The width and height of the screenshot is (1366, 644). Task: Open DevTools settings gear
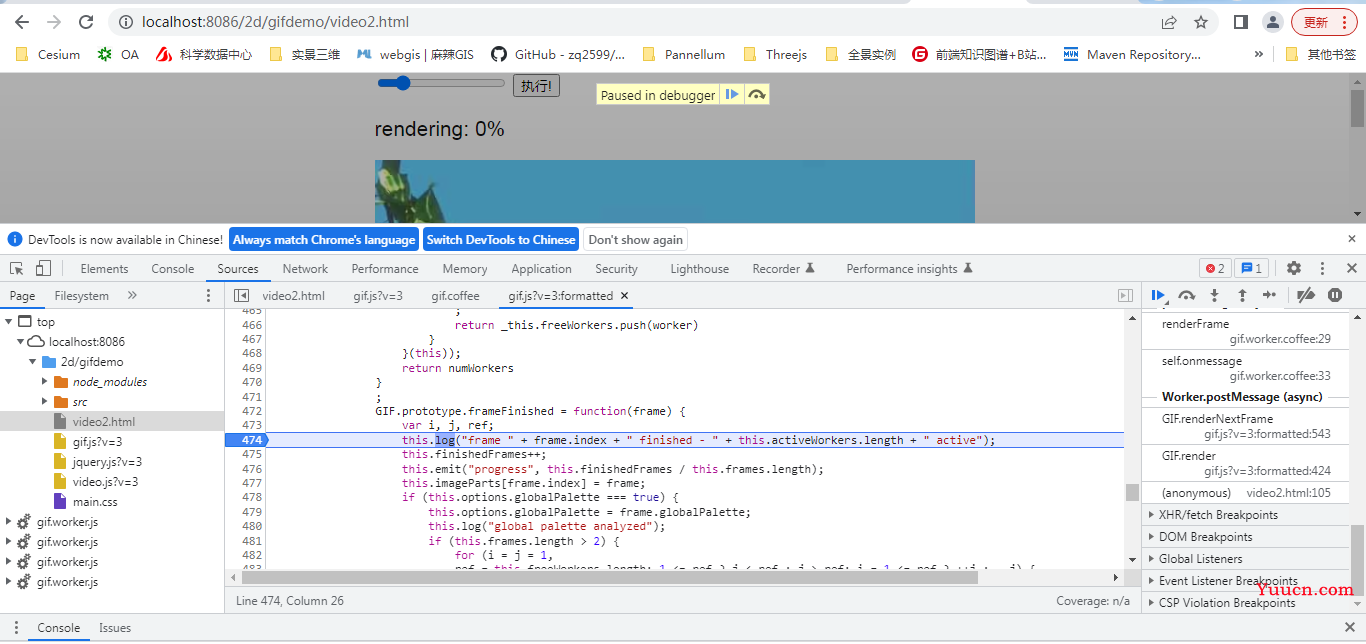pyautogui.click(x=1294, y=268)
